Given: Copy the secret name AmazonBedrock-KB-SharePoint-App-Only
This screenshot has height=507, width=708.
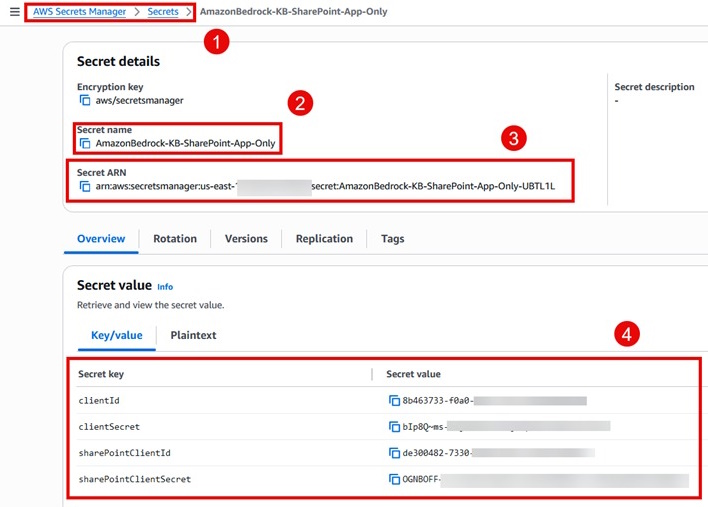Looking at the screenshot, I should tap(85, 143).
